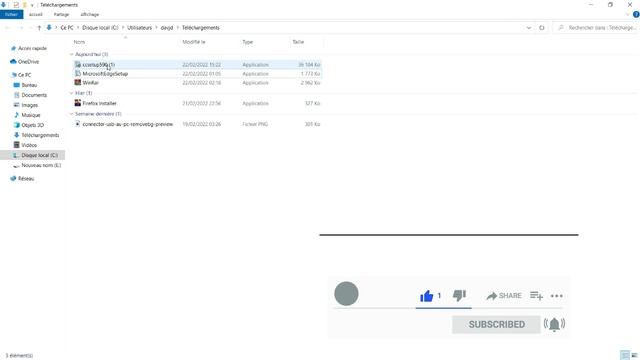Expand the chevron after Utilisateurs in breadcrumb
This screenshot has width=640, height=360.
156,28
